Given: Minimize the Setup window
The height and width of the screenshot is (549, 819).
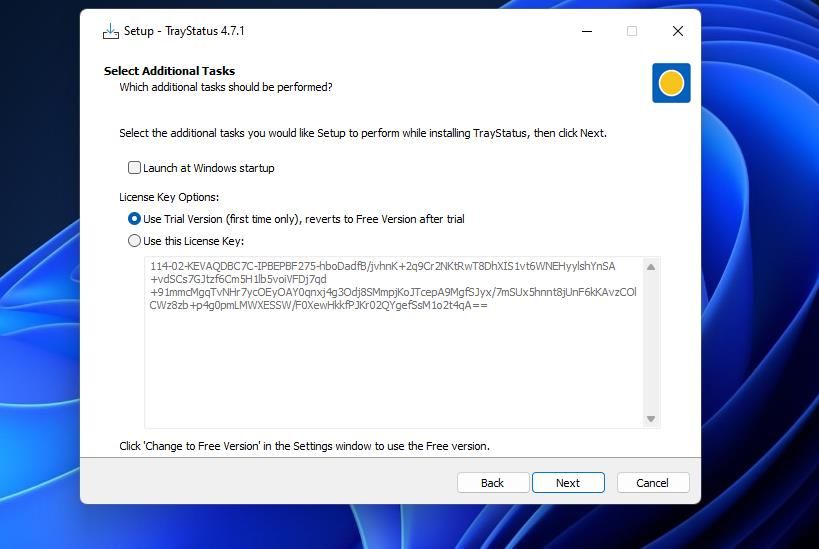Looking at the screenshot, I should tap(587, 31).
